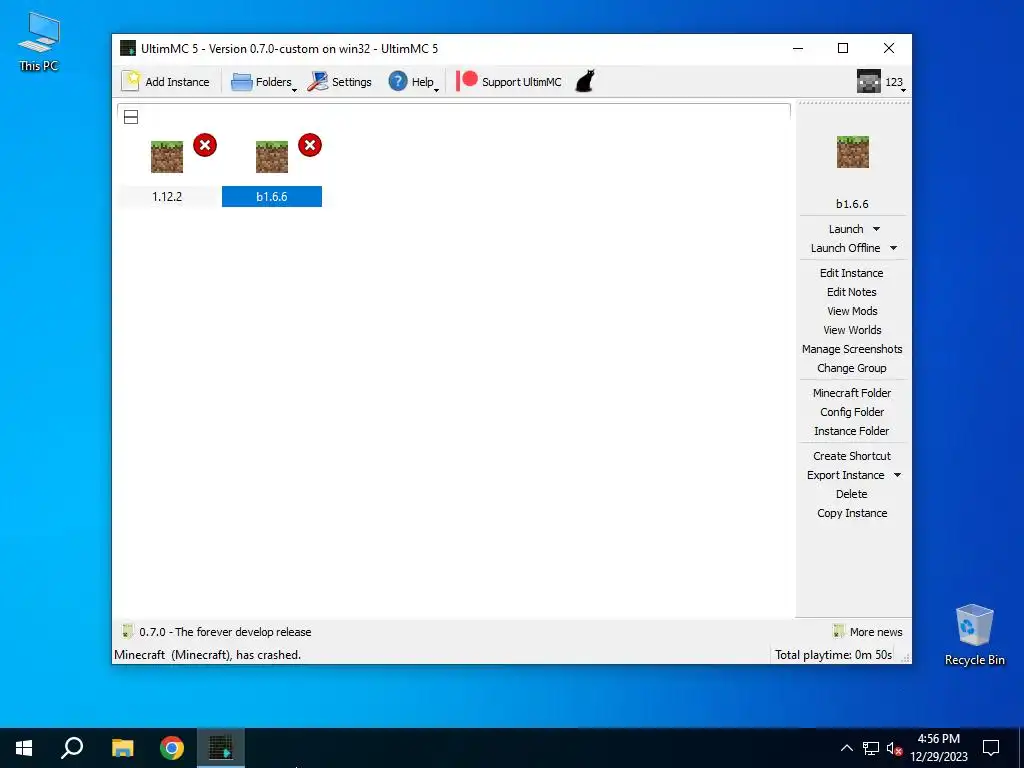
Task: Click the b1.6.6 name in side panel
Action: coord(852,204)
